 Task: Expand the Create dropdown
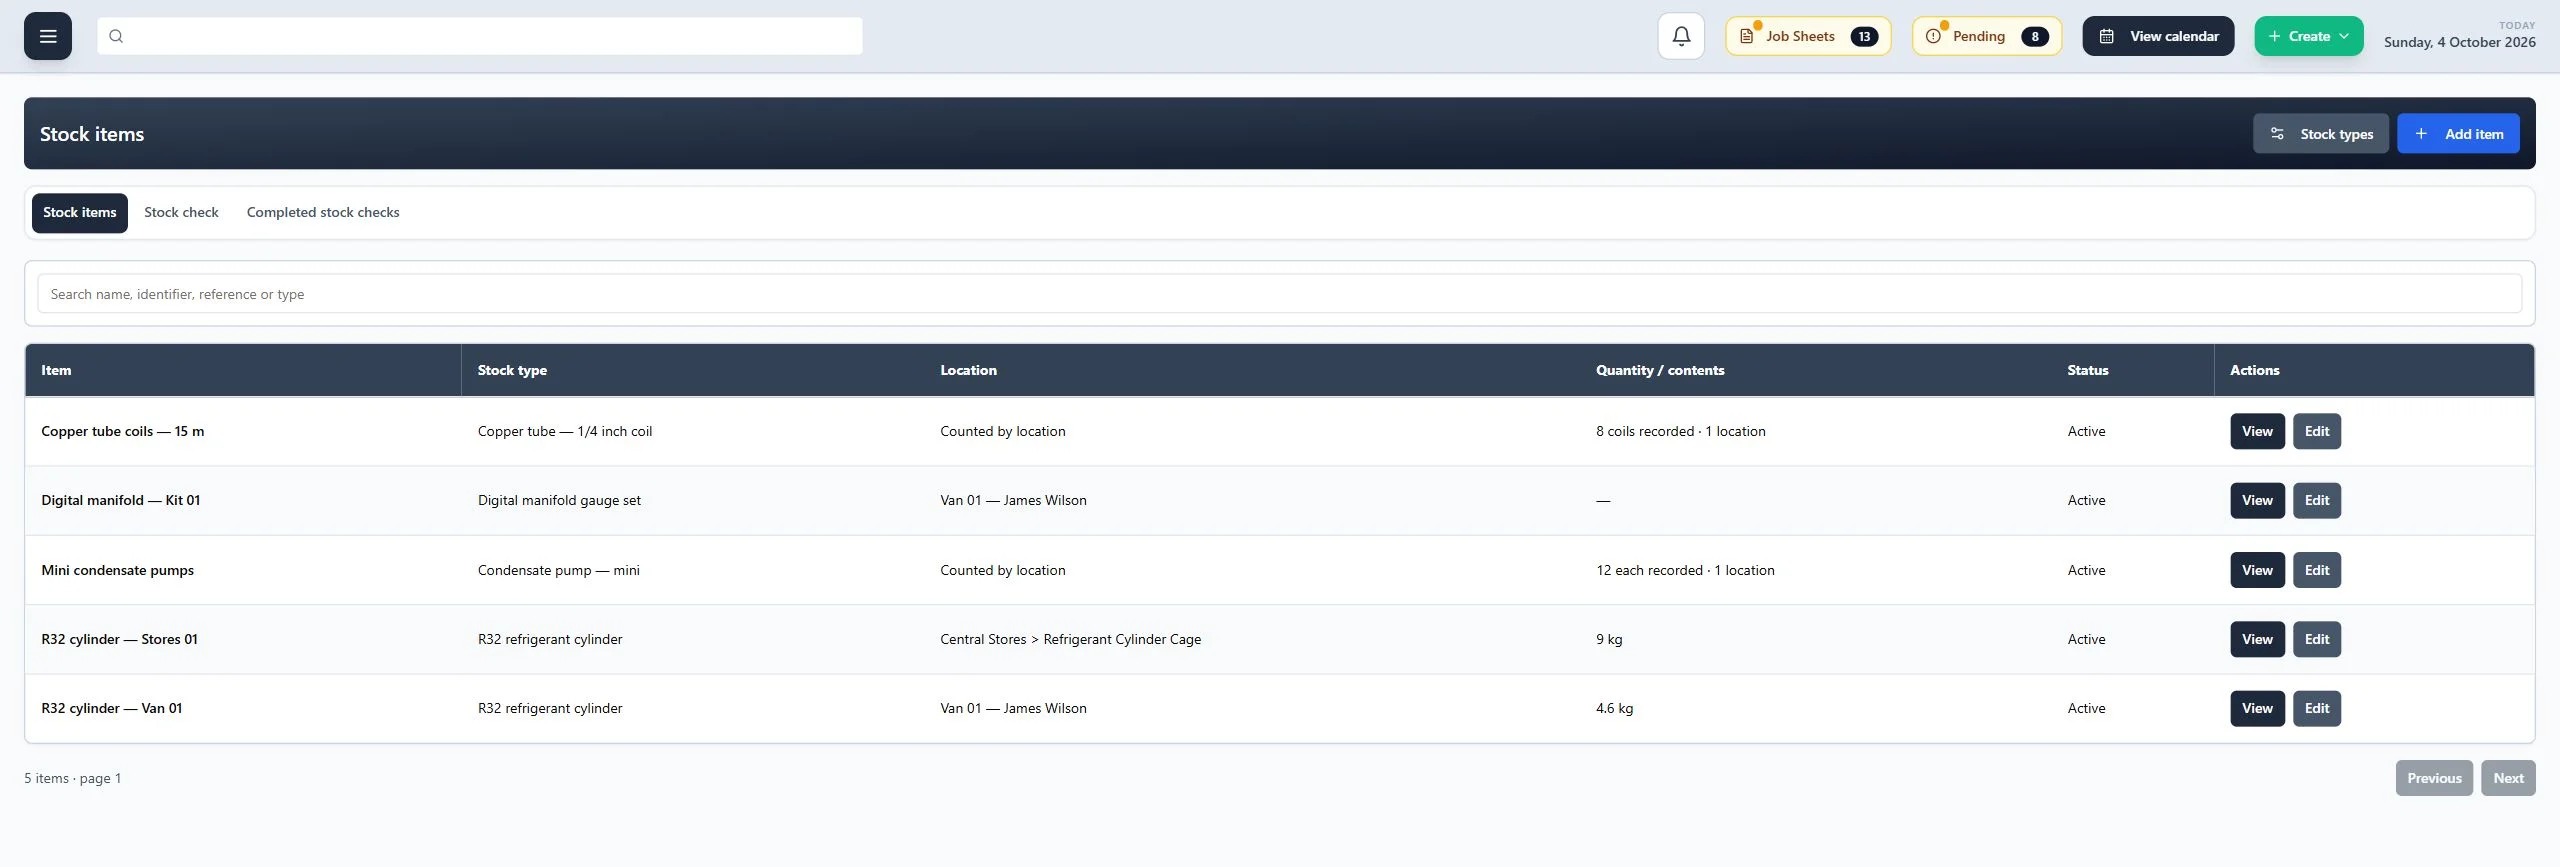pyautogui.click(x=2309, y=36)
